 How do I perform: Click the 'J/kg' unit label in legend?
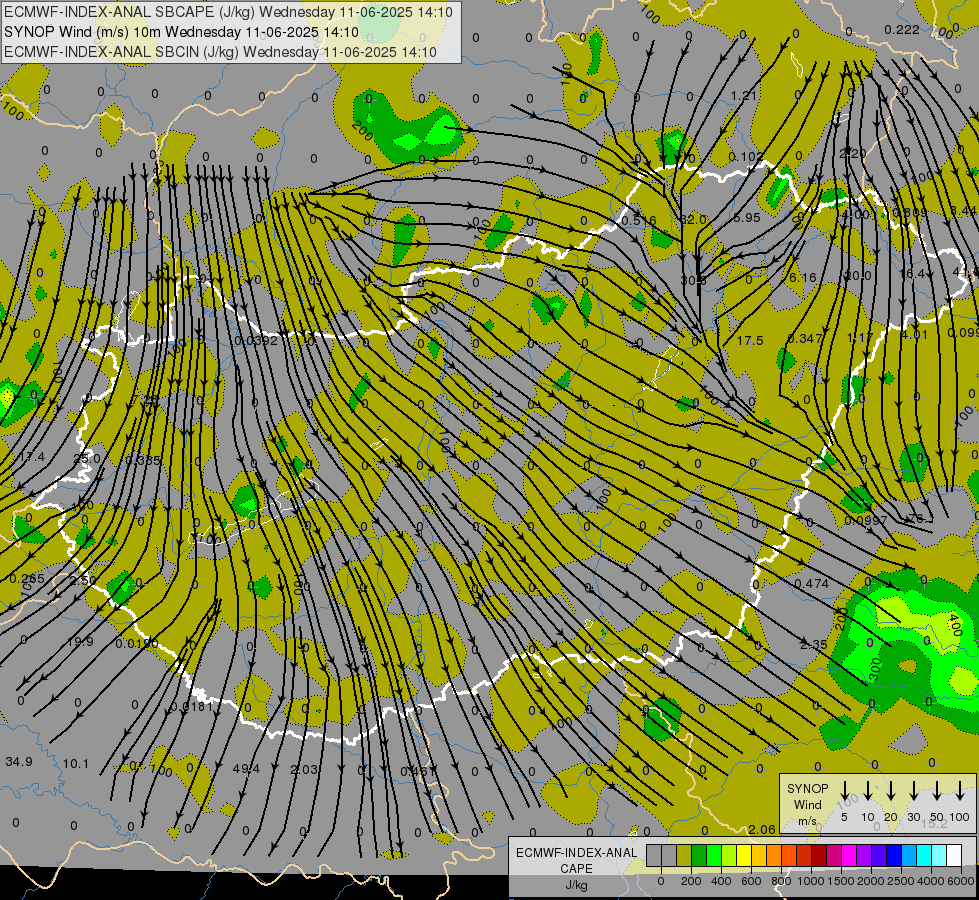[x=576, y=885]
